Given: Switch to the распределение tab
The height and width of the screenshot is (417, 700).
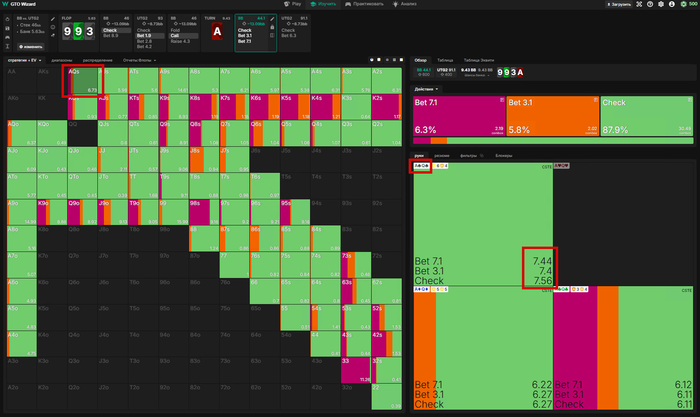Looking at the screenshot, I should click(97, 60).
